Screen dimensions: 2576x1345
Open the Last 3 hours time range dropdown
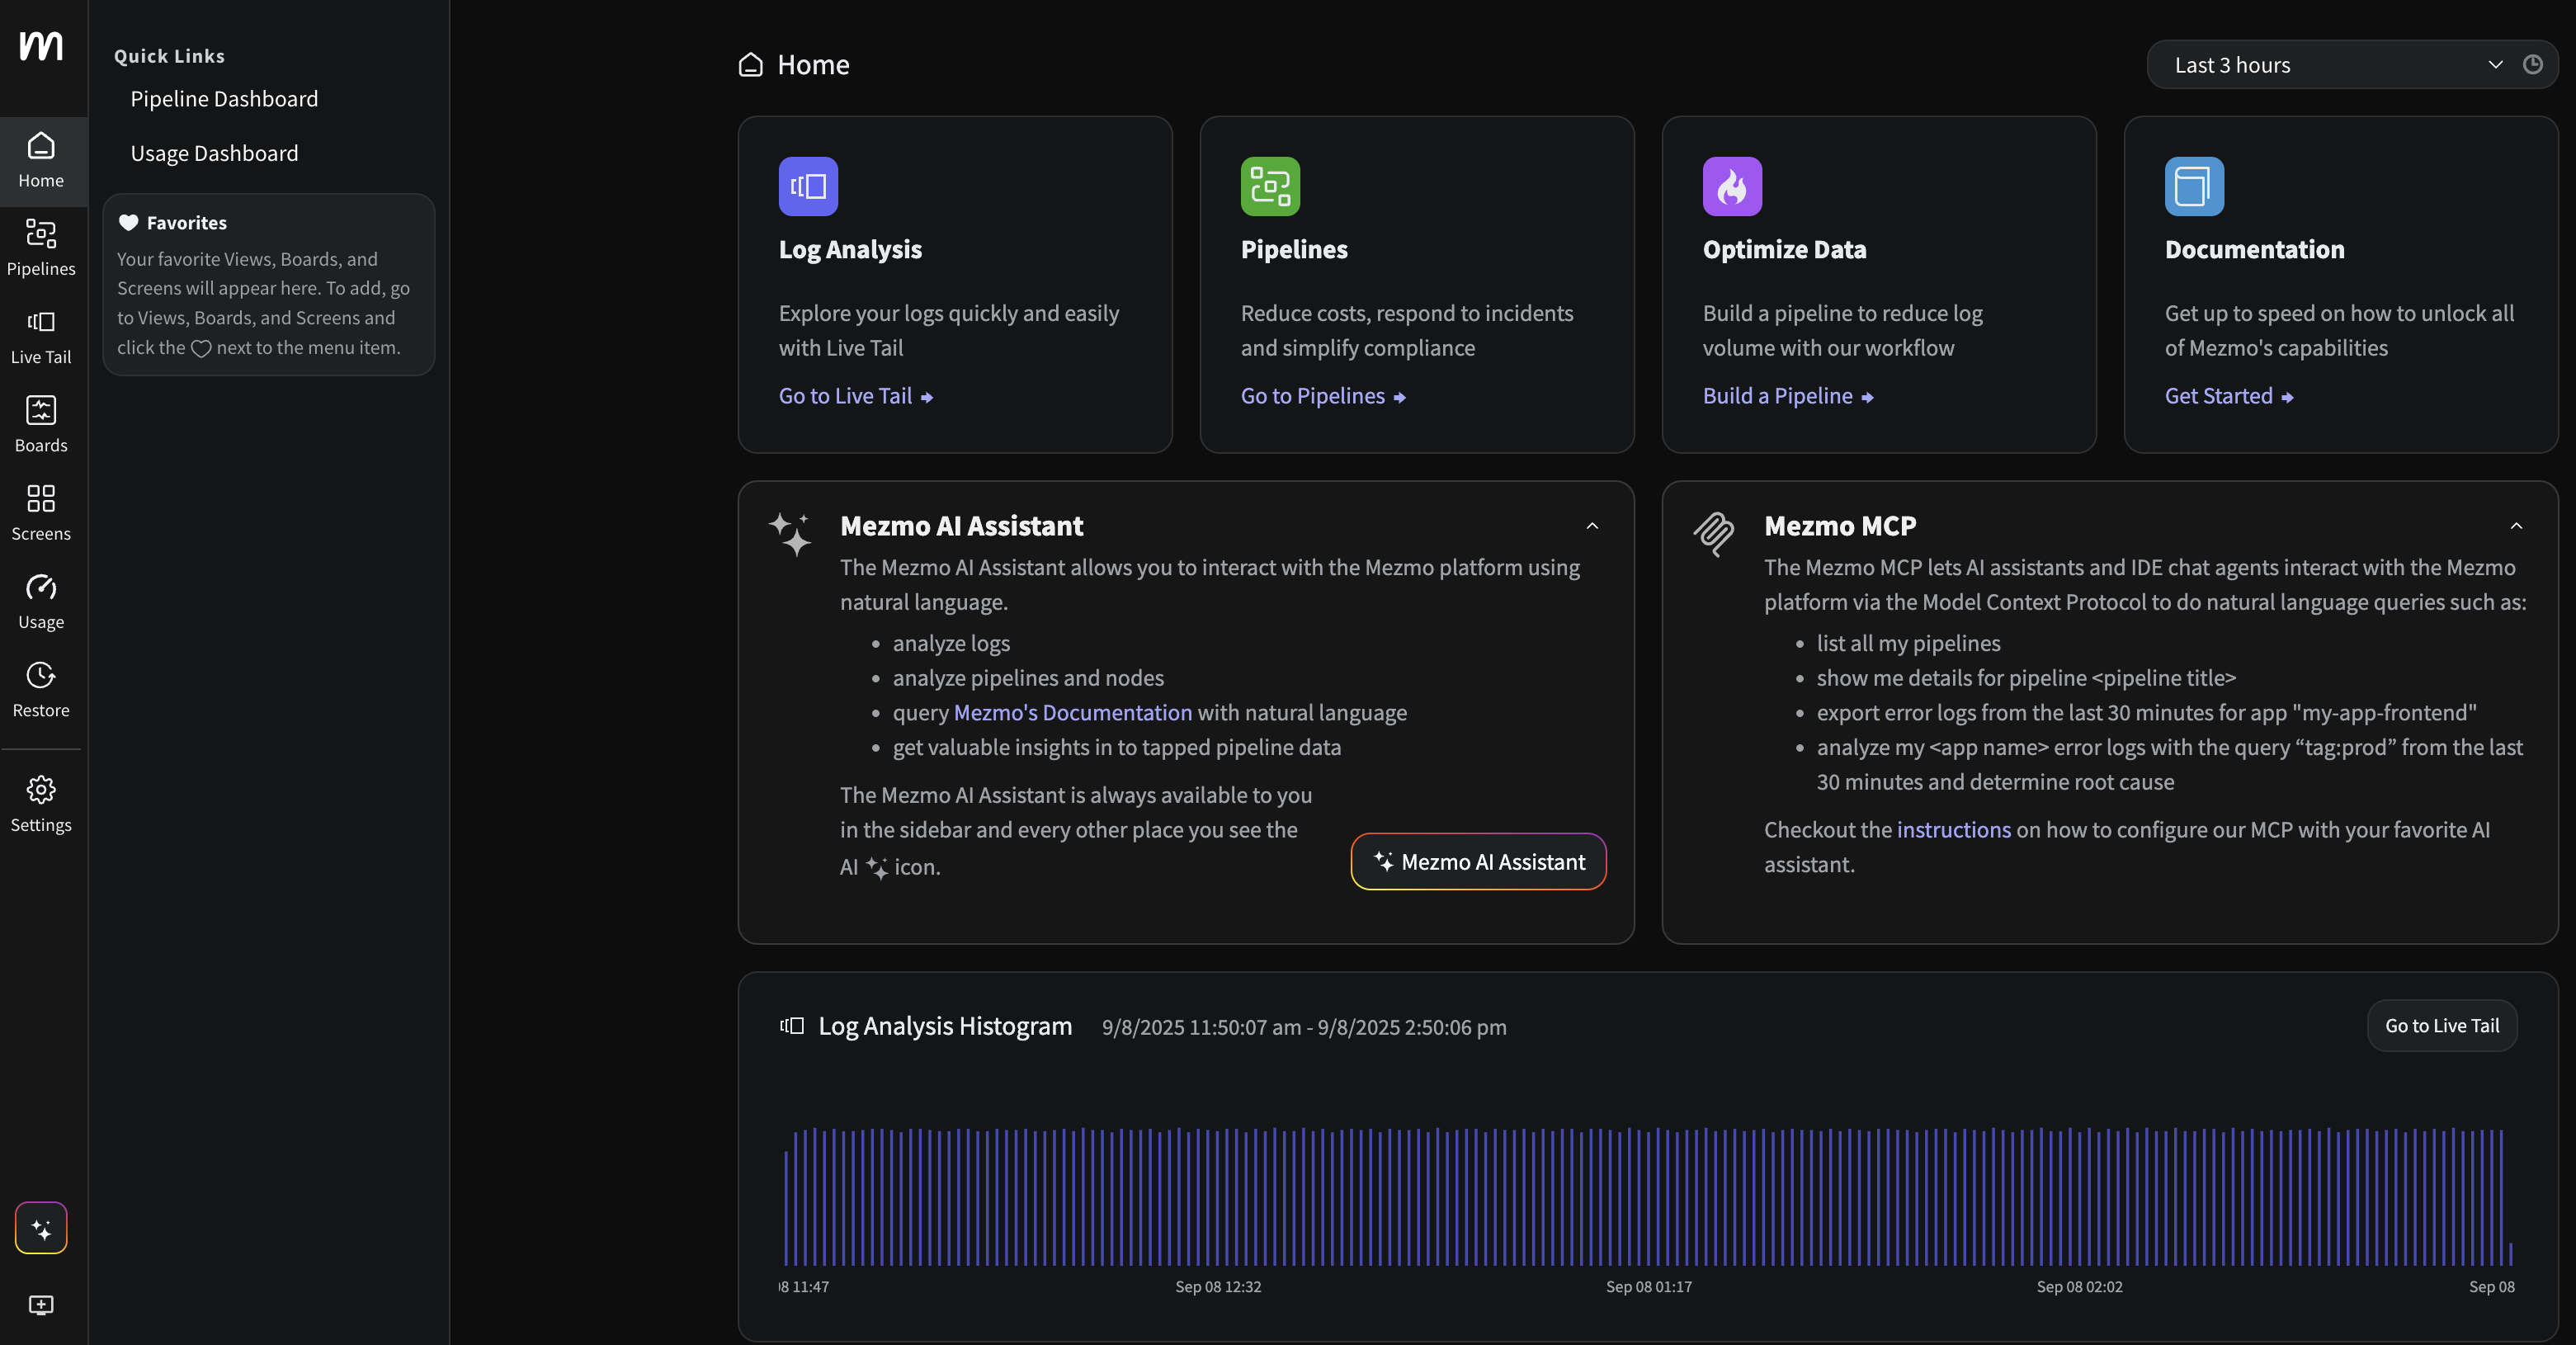click(2339, 64)
